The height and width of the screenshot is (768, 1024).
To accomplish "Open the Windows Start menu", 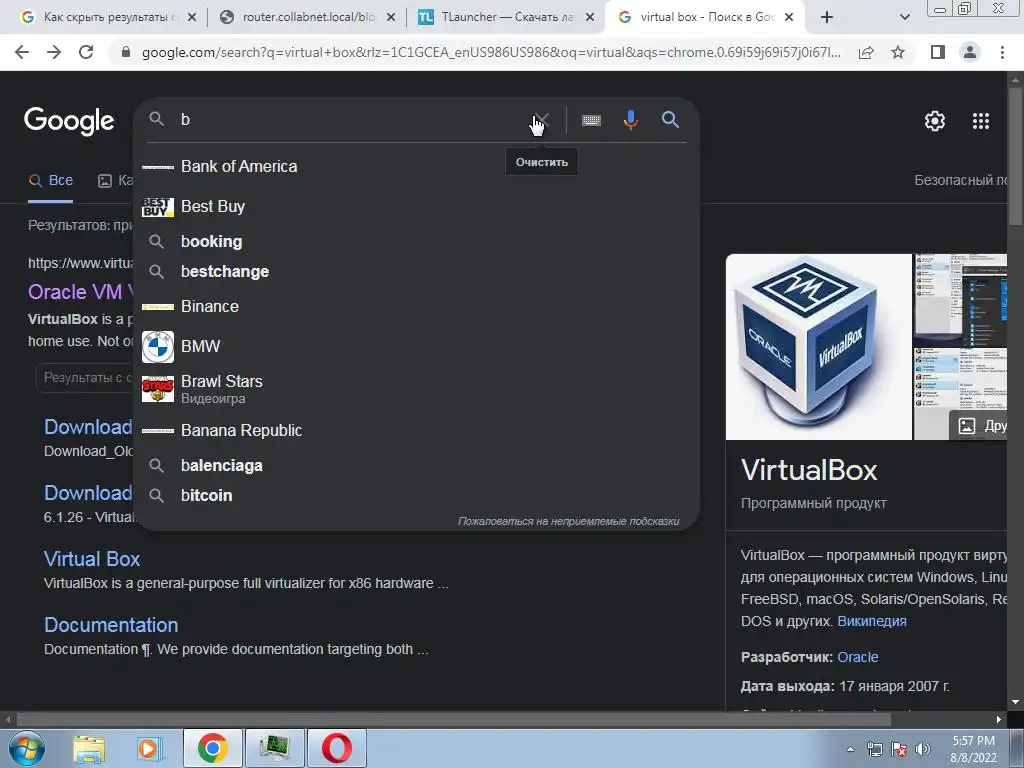I will [27, 748].
